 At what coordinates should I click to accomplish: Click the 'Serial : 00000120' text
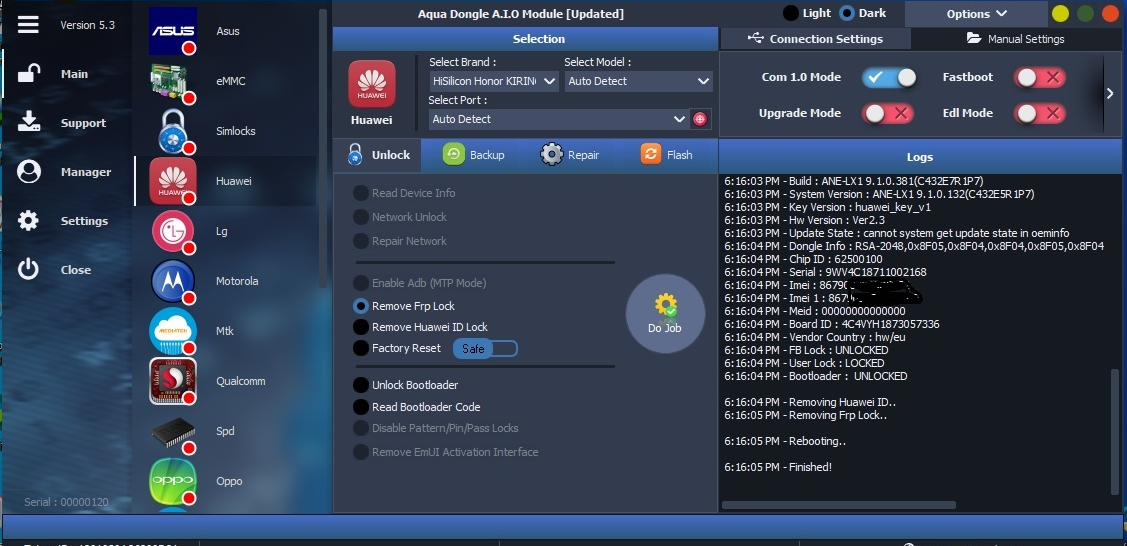coord(66,502)
